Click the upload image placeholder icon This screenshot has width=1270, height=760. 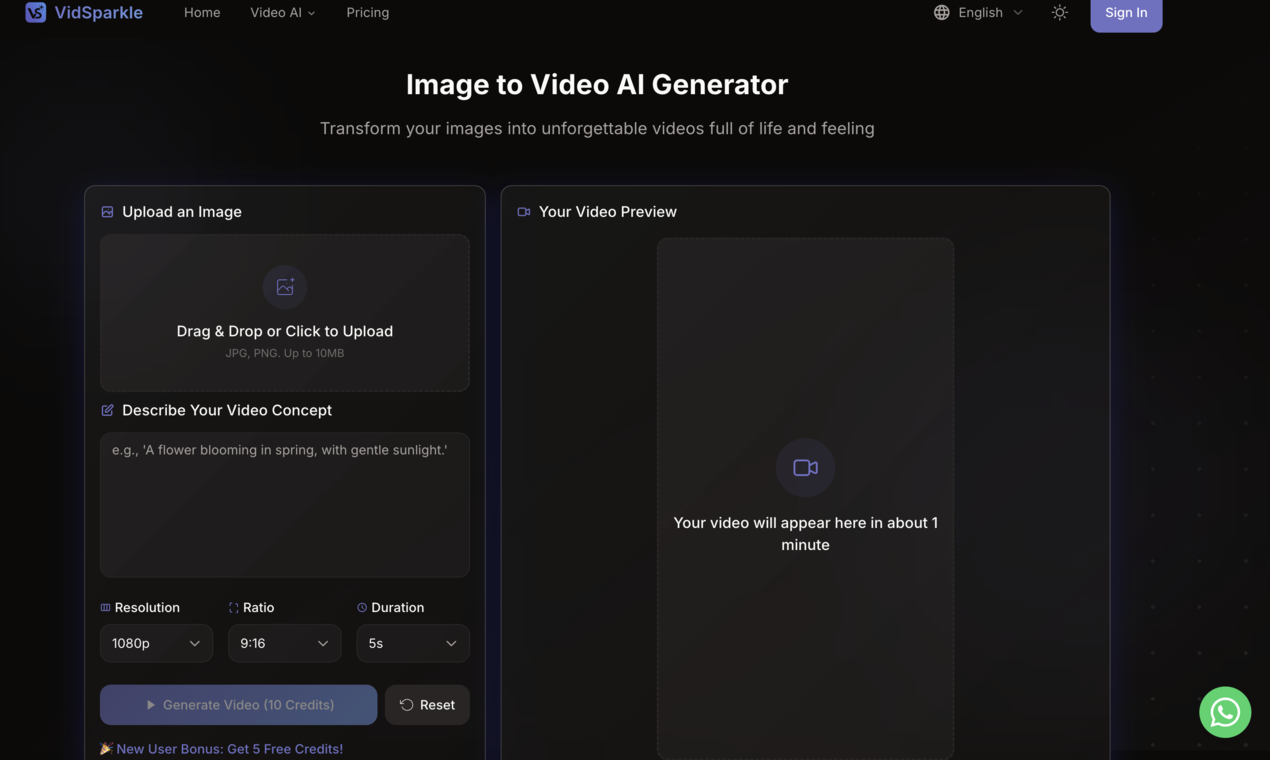(285, 287)
